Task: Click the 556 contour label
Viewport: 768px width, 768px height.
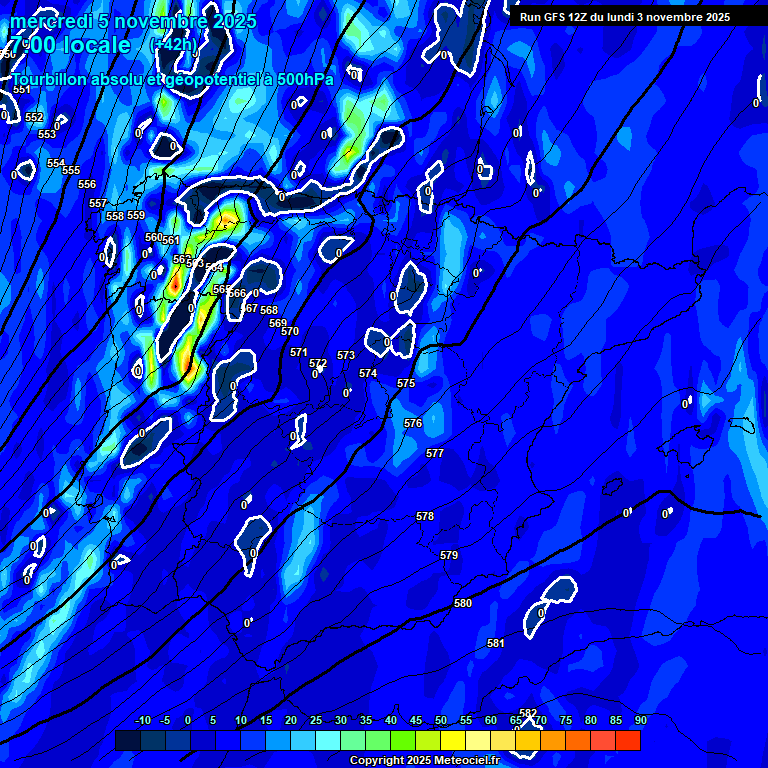Action: click(x=87, y=184)
